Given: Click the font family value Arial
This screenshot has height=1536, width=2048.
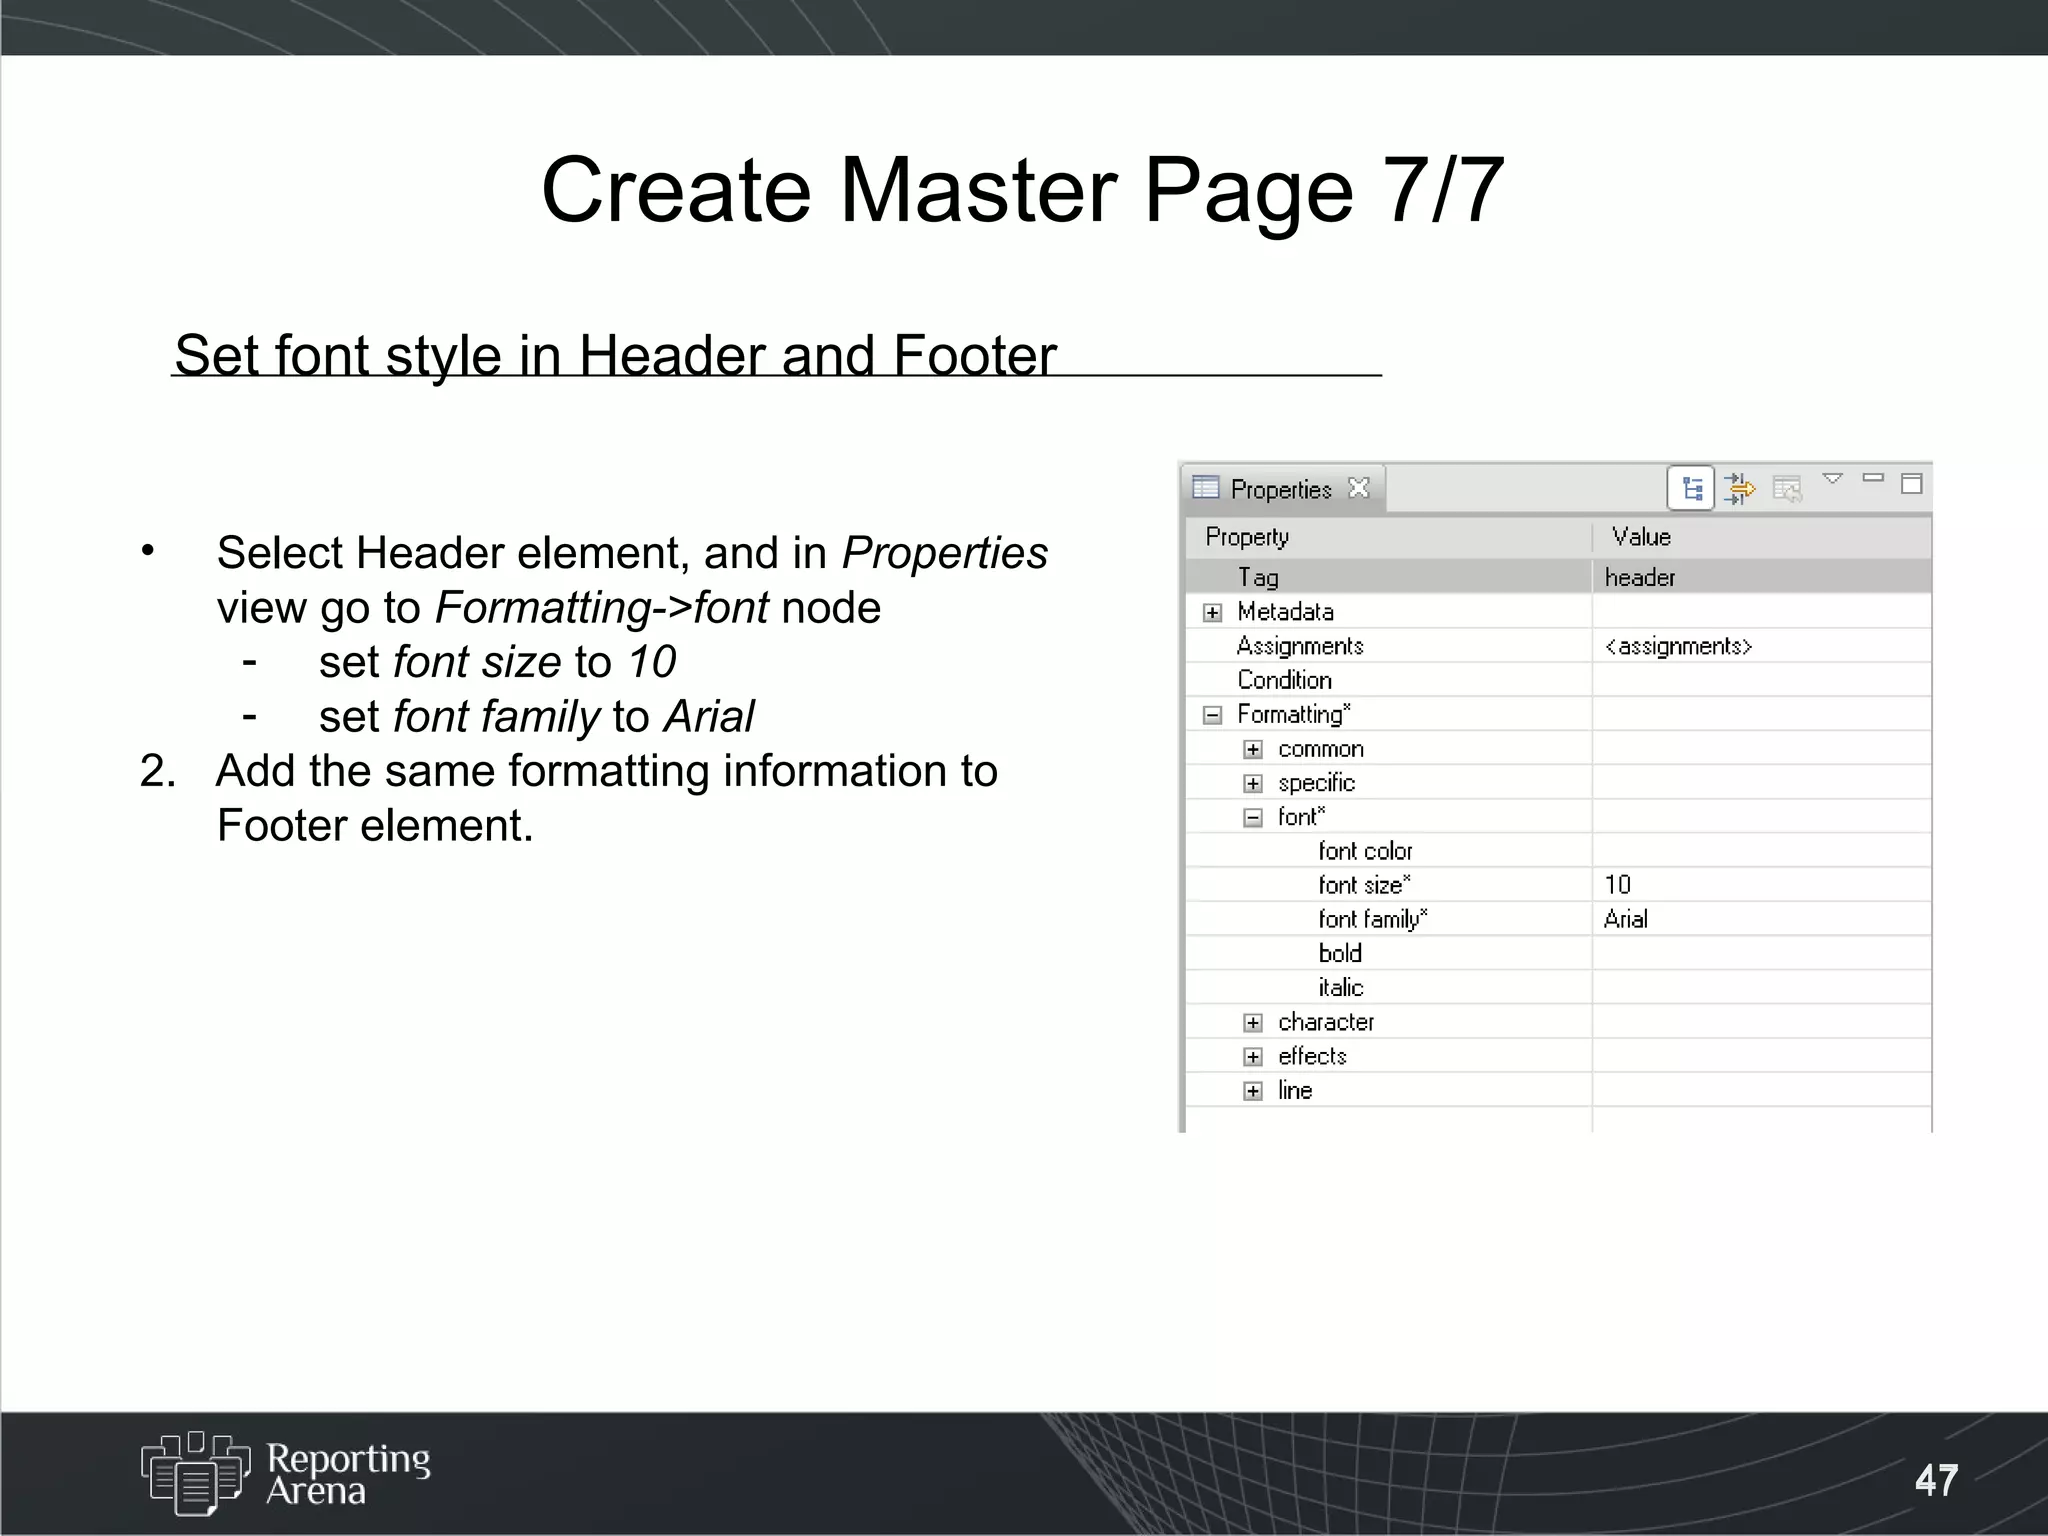Looking at the screenshot, I should pos(1761,919).
